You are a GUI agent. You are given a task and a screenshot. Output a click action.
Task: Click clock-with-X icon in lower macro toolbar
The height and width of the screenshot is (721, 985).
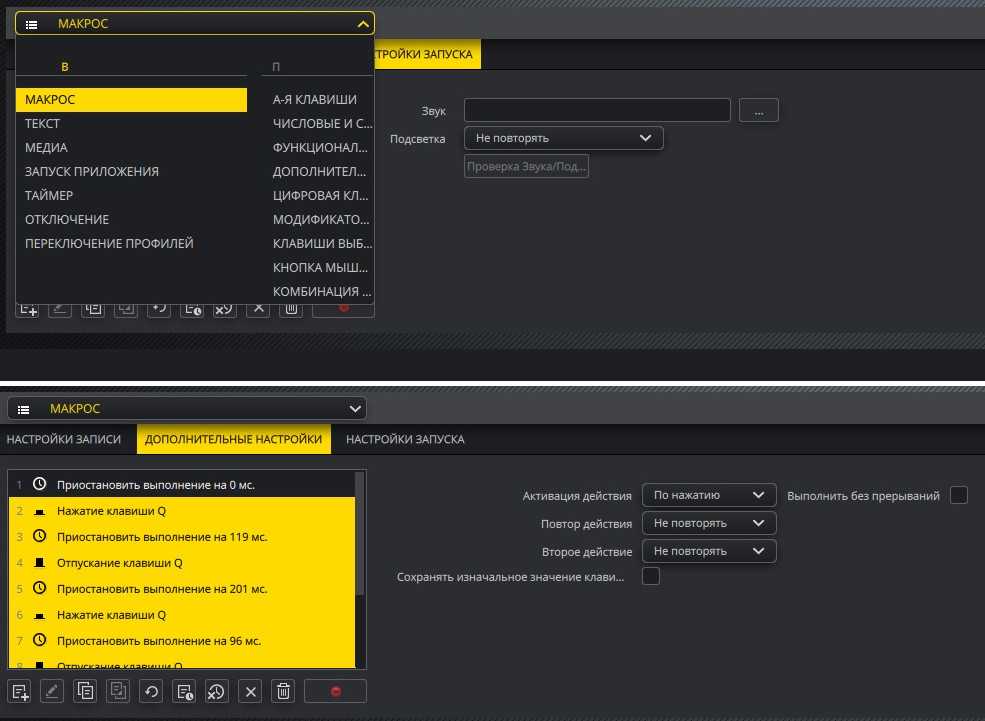point(217,691)
